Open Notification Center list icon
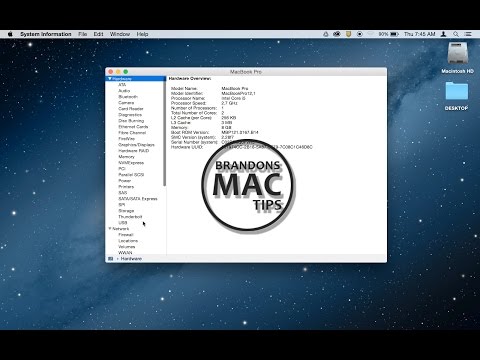Viewport: 480px width, 360px height. pyautogui.click(x=468, y=34)
